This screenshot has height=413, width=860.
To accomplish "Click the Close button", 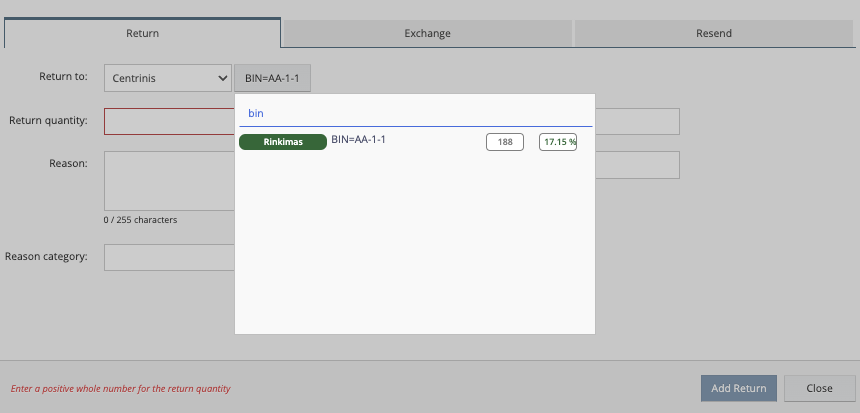I will tap(819, 388).
